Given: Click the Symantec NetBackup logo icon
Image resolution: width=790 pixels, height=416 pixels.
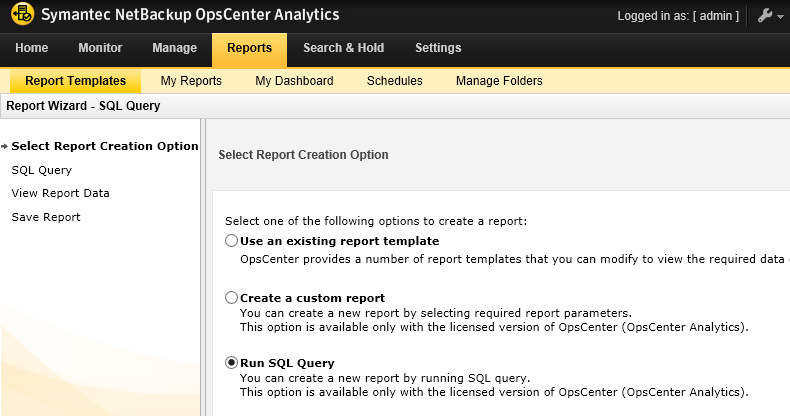Looking at the screenshot, I should 23,14.
